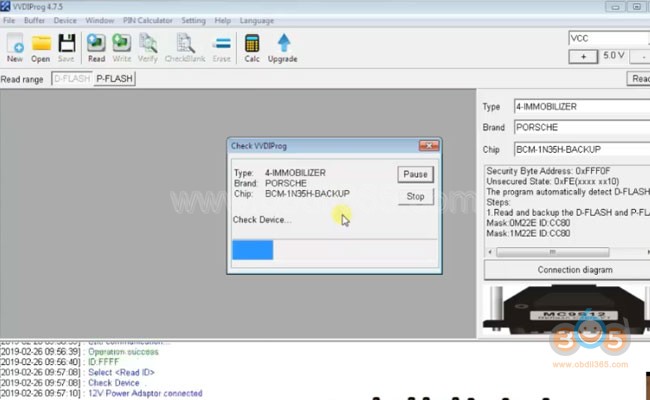
Task: Click the Verify toolbar icon
Action: coord(148,48)
